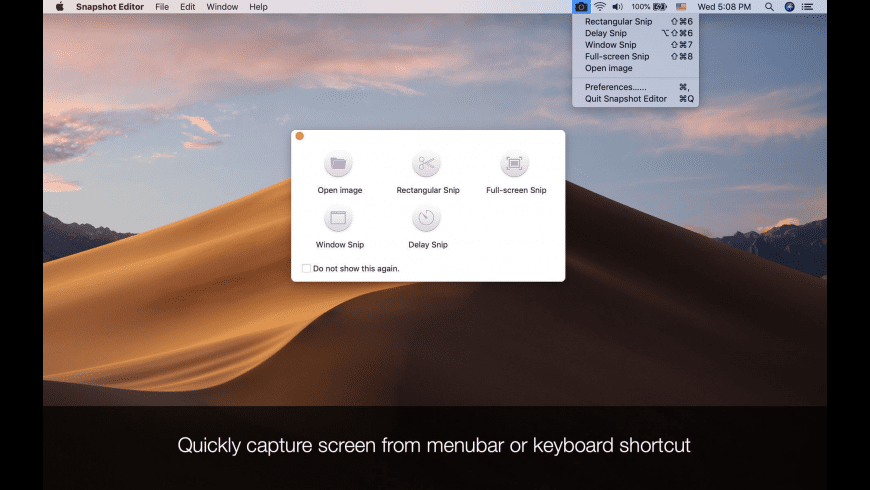Screen dimensions: 870x490
Task: Open the Help menu
Action: tap(258, 7)
